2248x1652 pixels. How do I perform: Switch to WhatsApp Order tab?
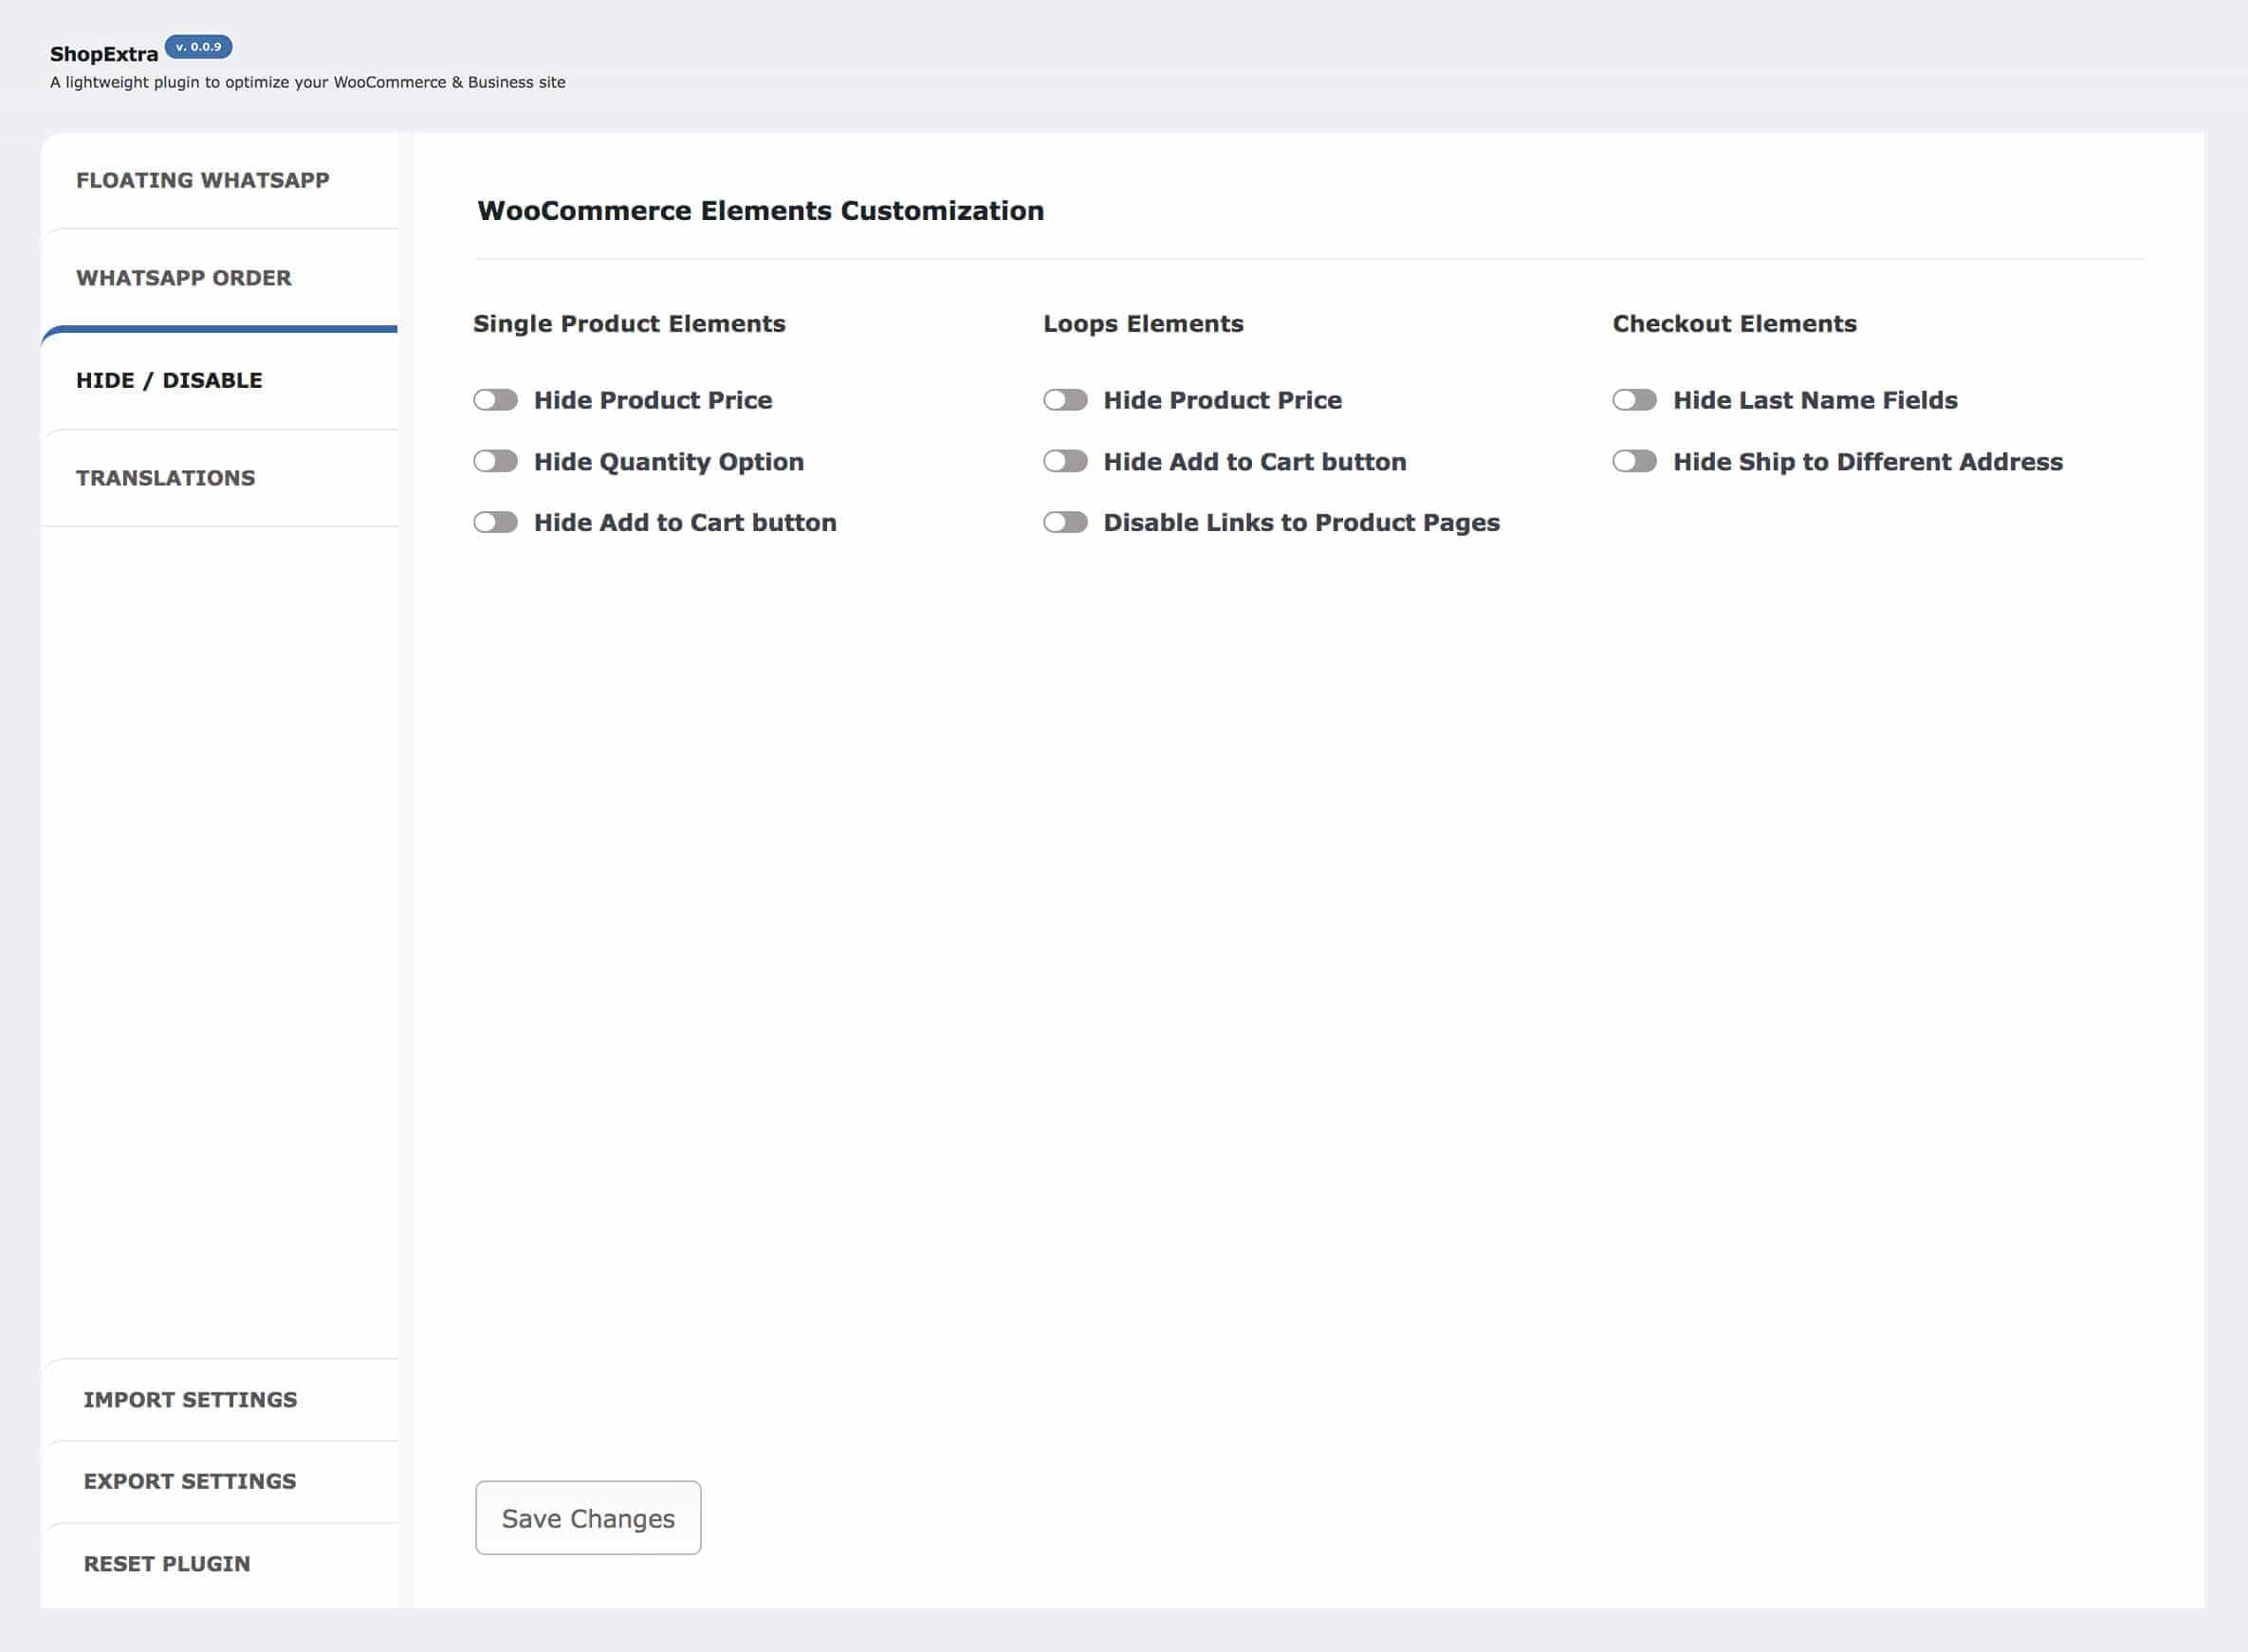click(219, 278)
